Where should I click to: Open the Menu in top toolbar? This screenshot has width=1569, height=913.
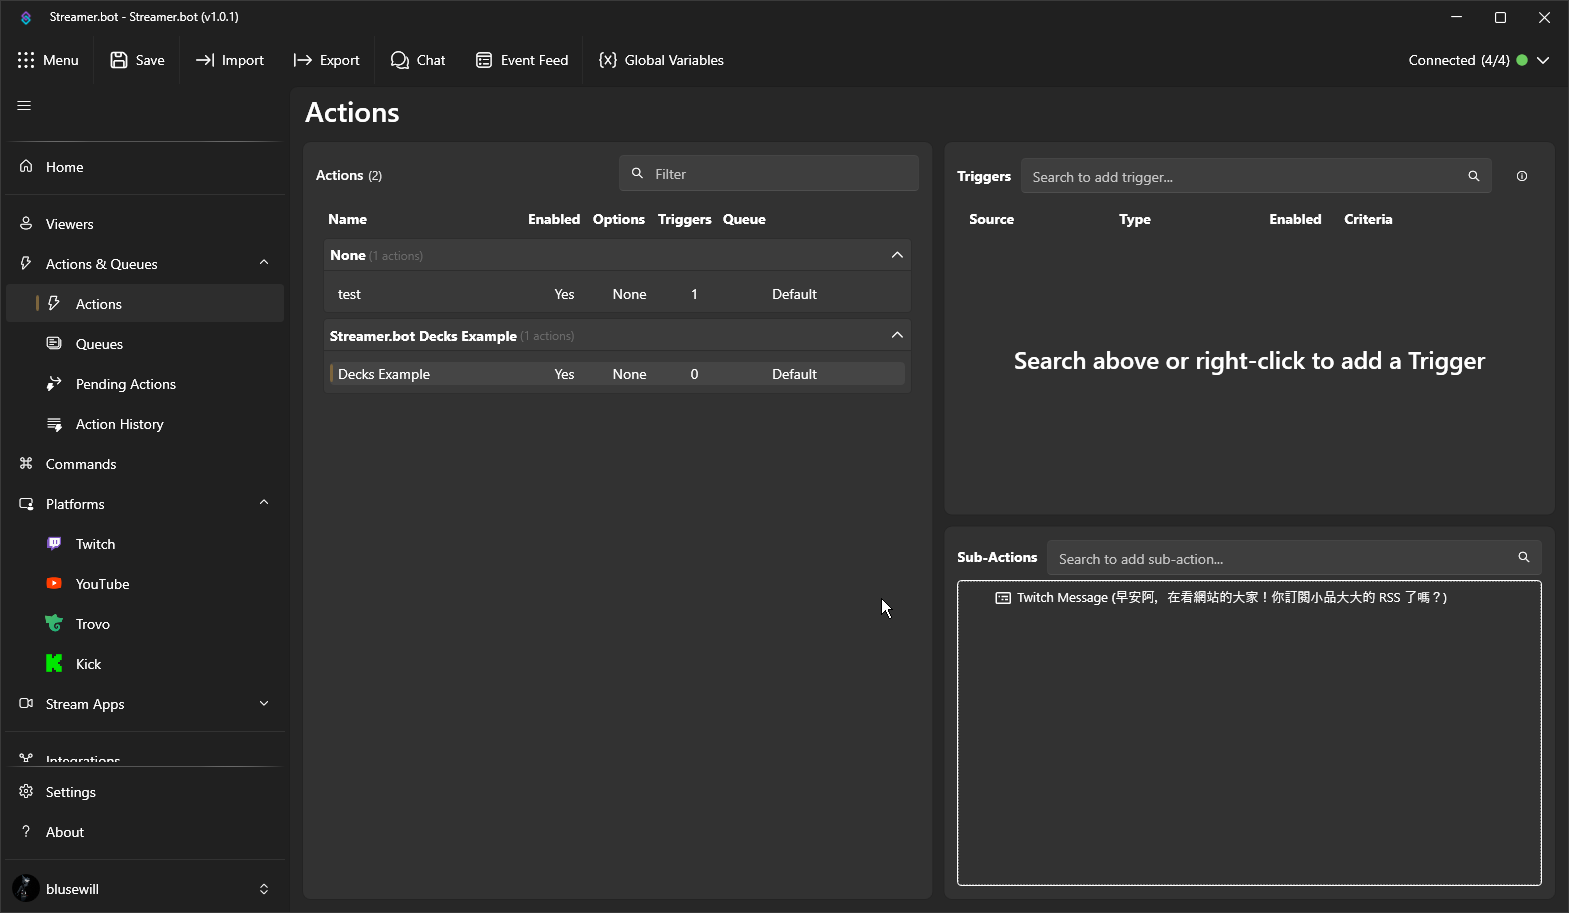(48, 60)
